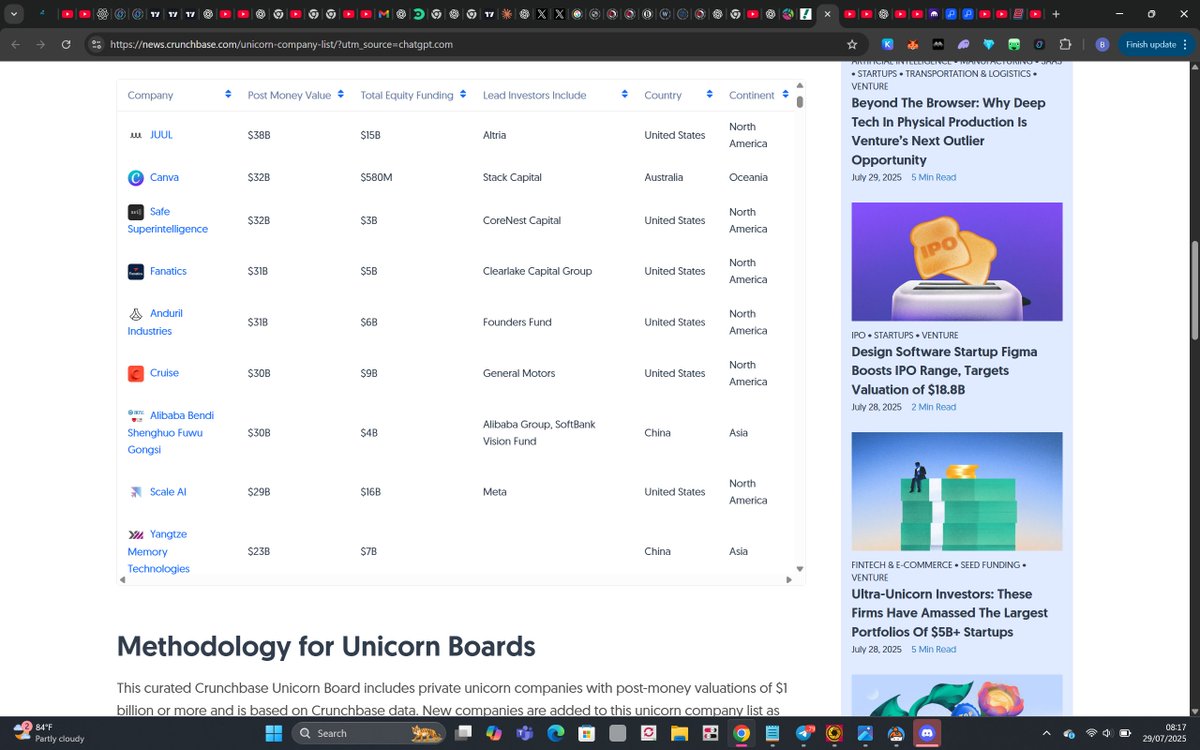Click the taskbar Search box
Screen dimensions: 1200x750
pyautogui.click(x=369, y=733)
